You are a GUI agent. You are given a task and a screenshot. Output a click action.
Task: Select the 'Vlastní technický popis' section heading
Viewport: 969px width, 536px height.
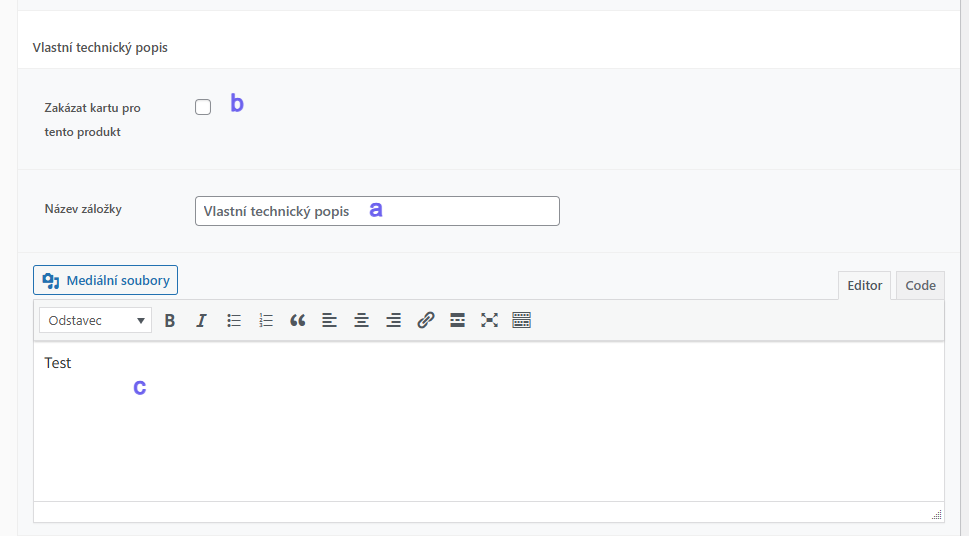[x=100, y=48]
